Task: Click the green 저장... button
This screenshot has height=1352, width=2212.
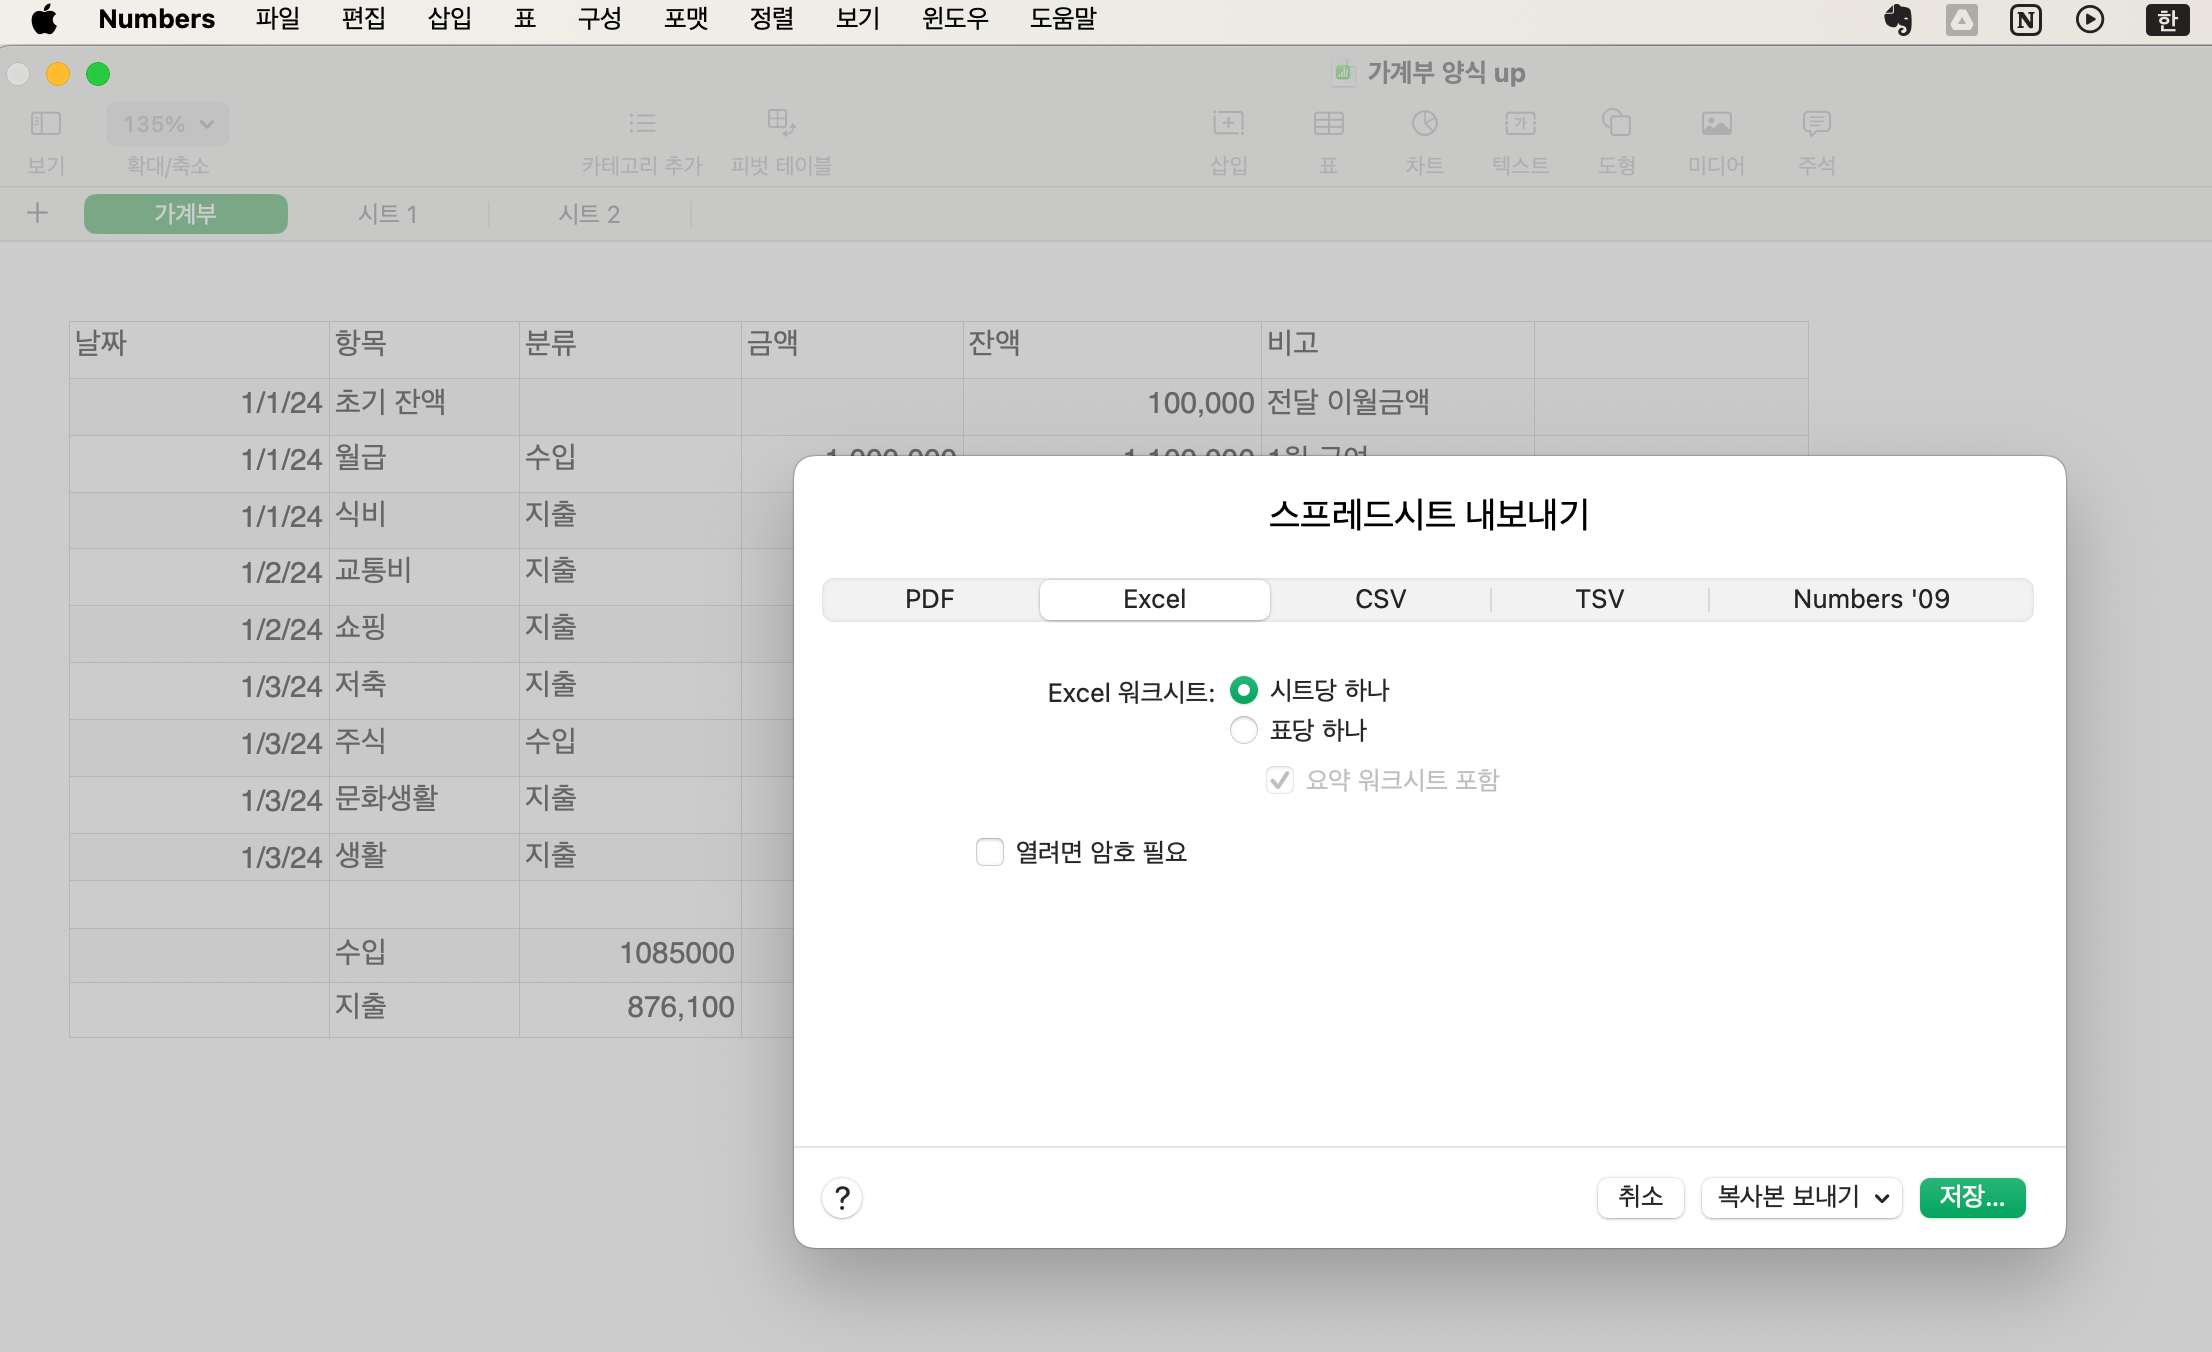Action: coord(1972,1197)
